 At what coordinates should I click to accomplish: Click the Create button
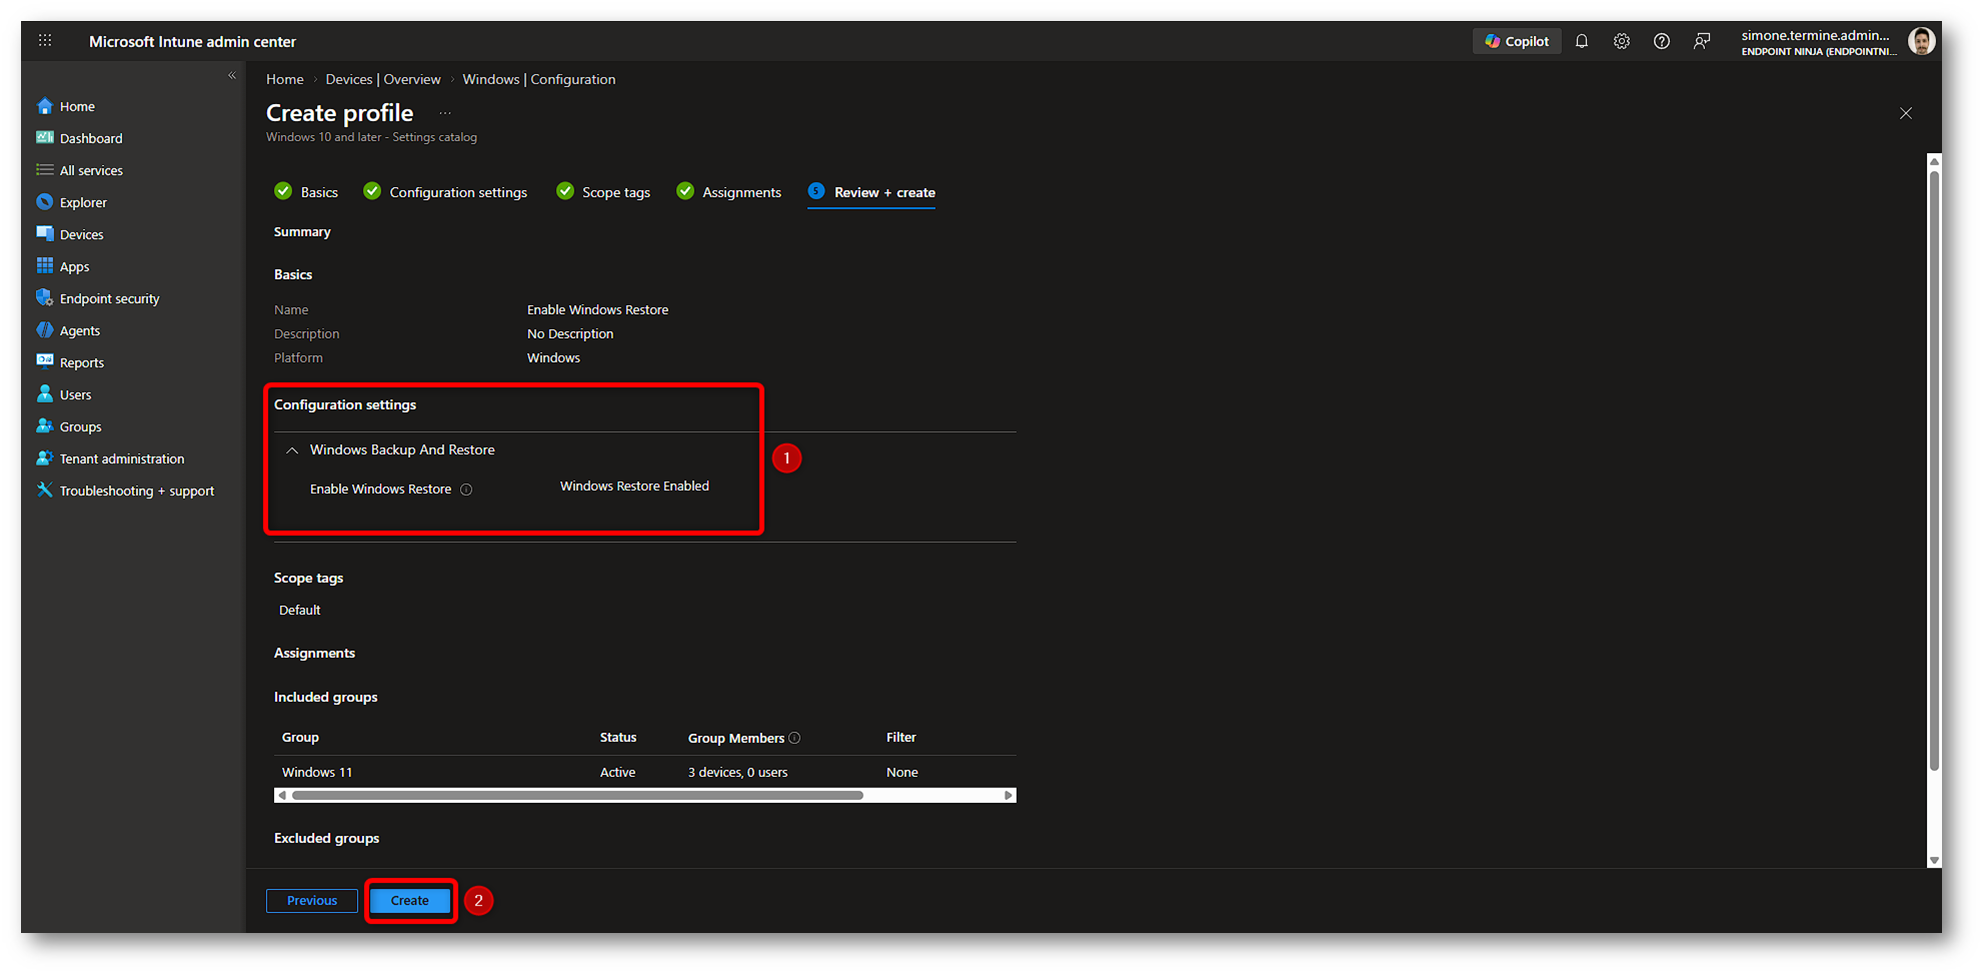(410, 901)
